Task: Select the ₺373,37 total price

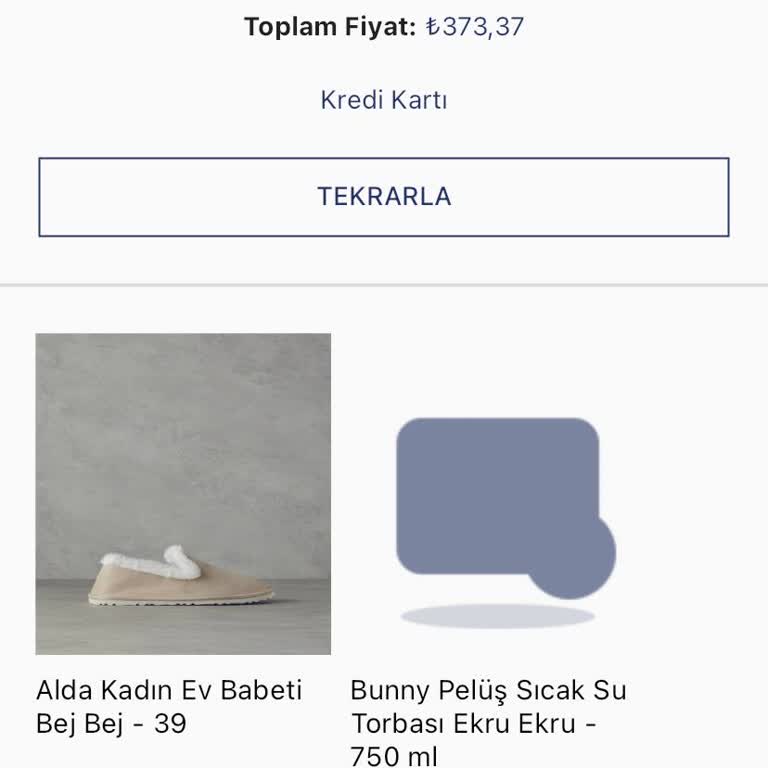Action: [474, 27]
